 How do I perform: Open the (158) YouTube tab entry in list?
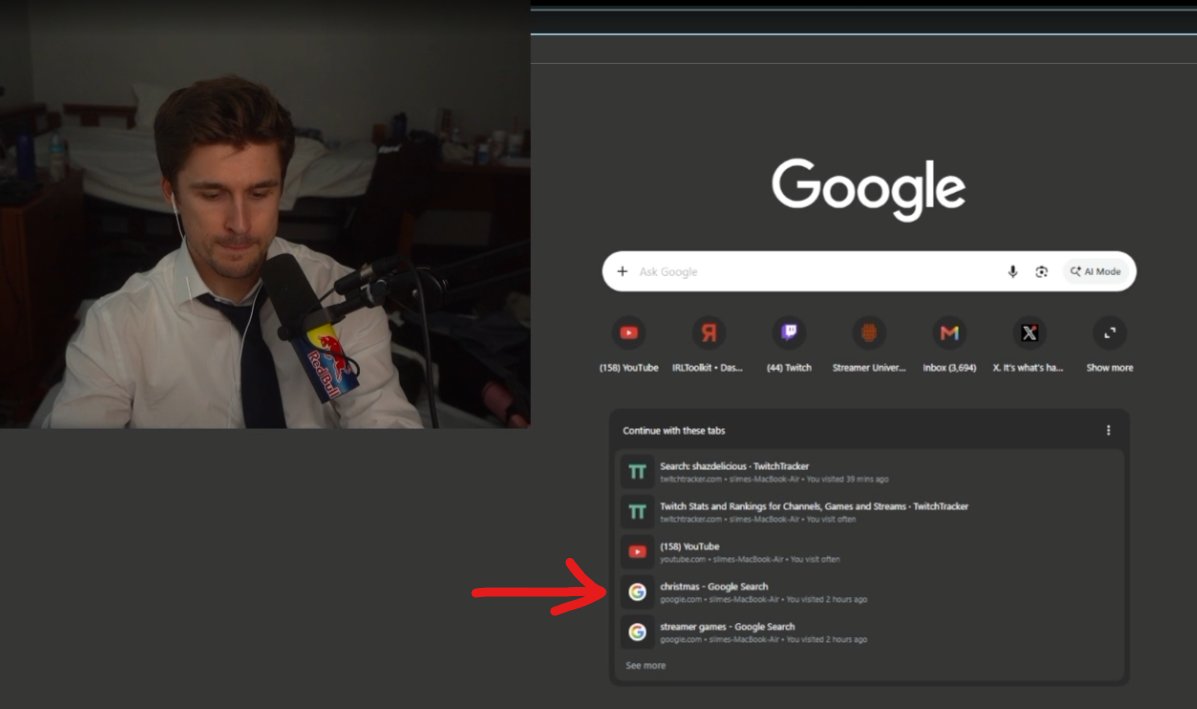tap(870, 552)
